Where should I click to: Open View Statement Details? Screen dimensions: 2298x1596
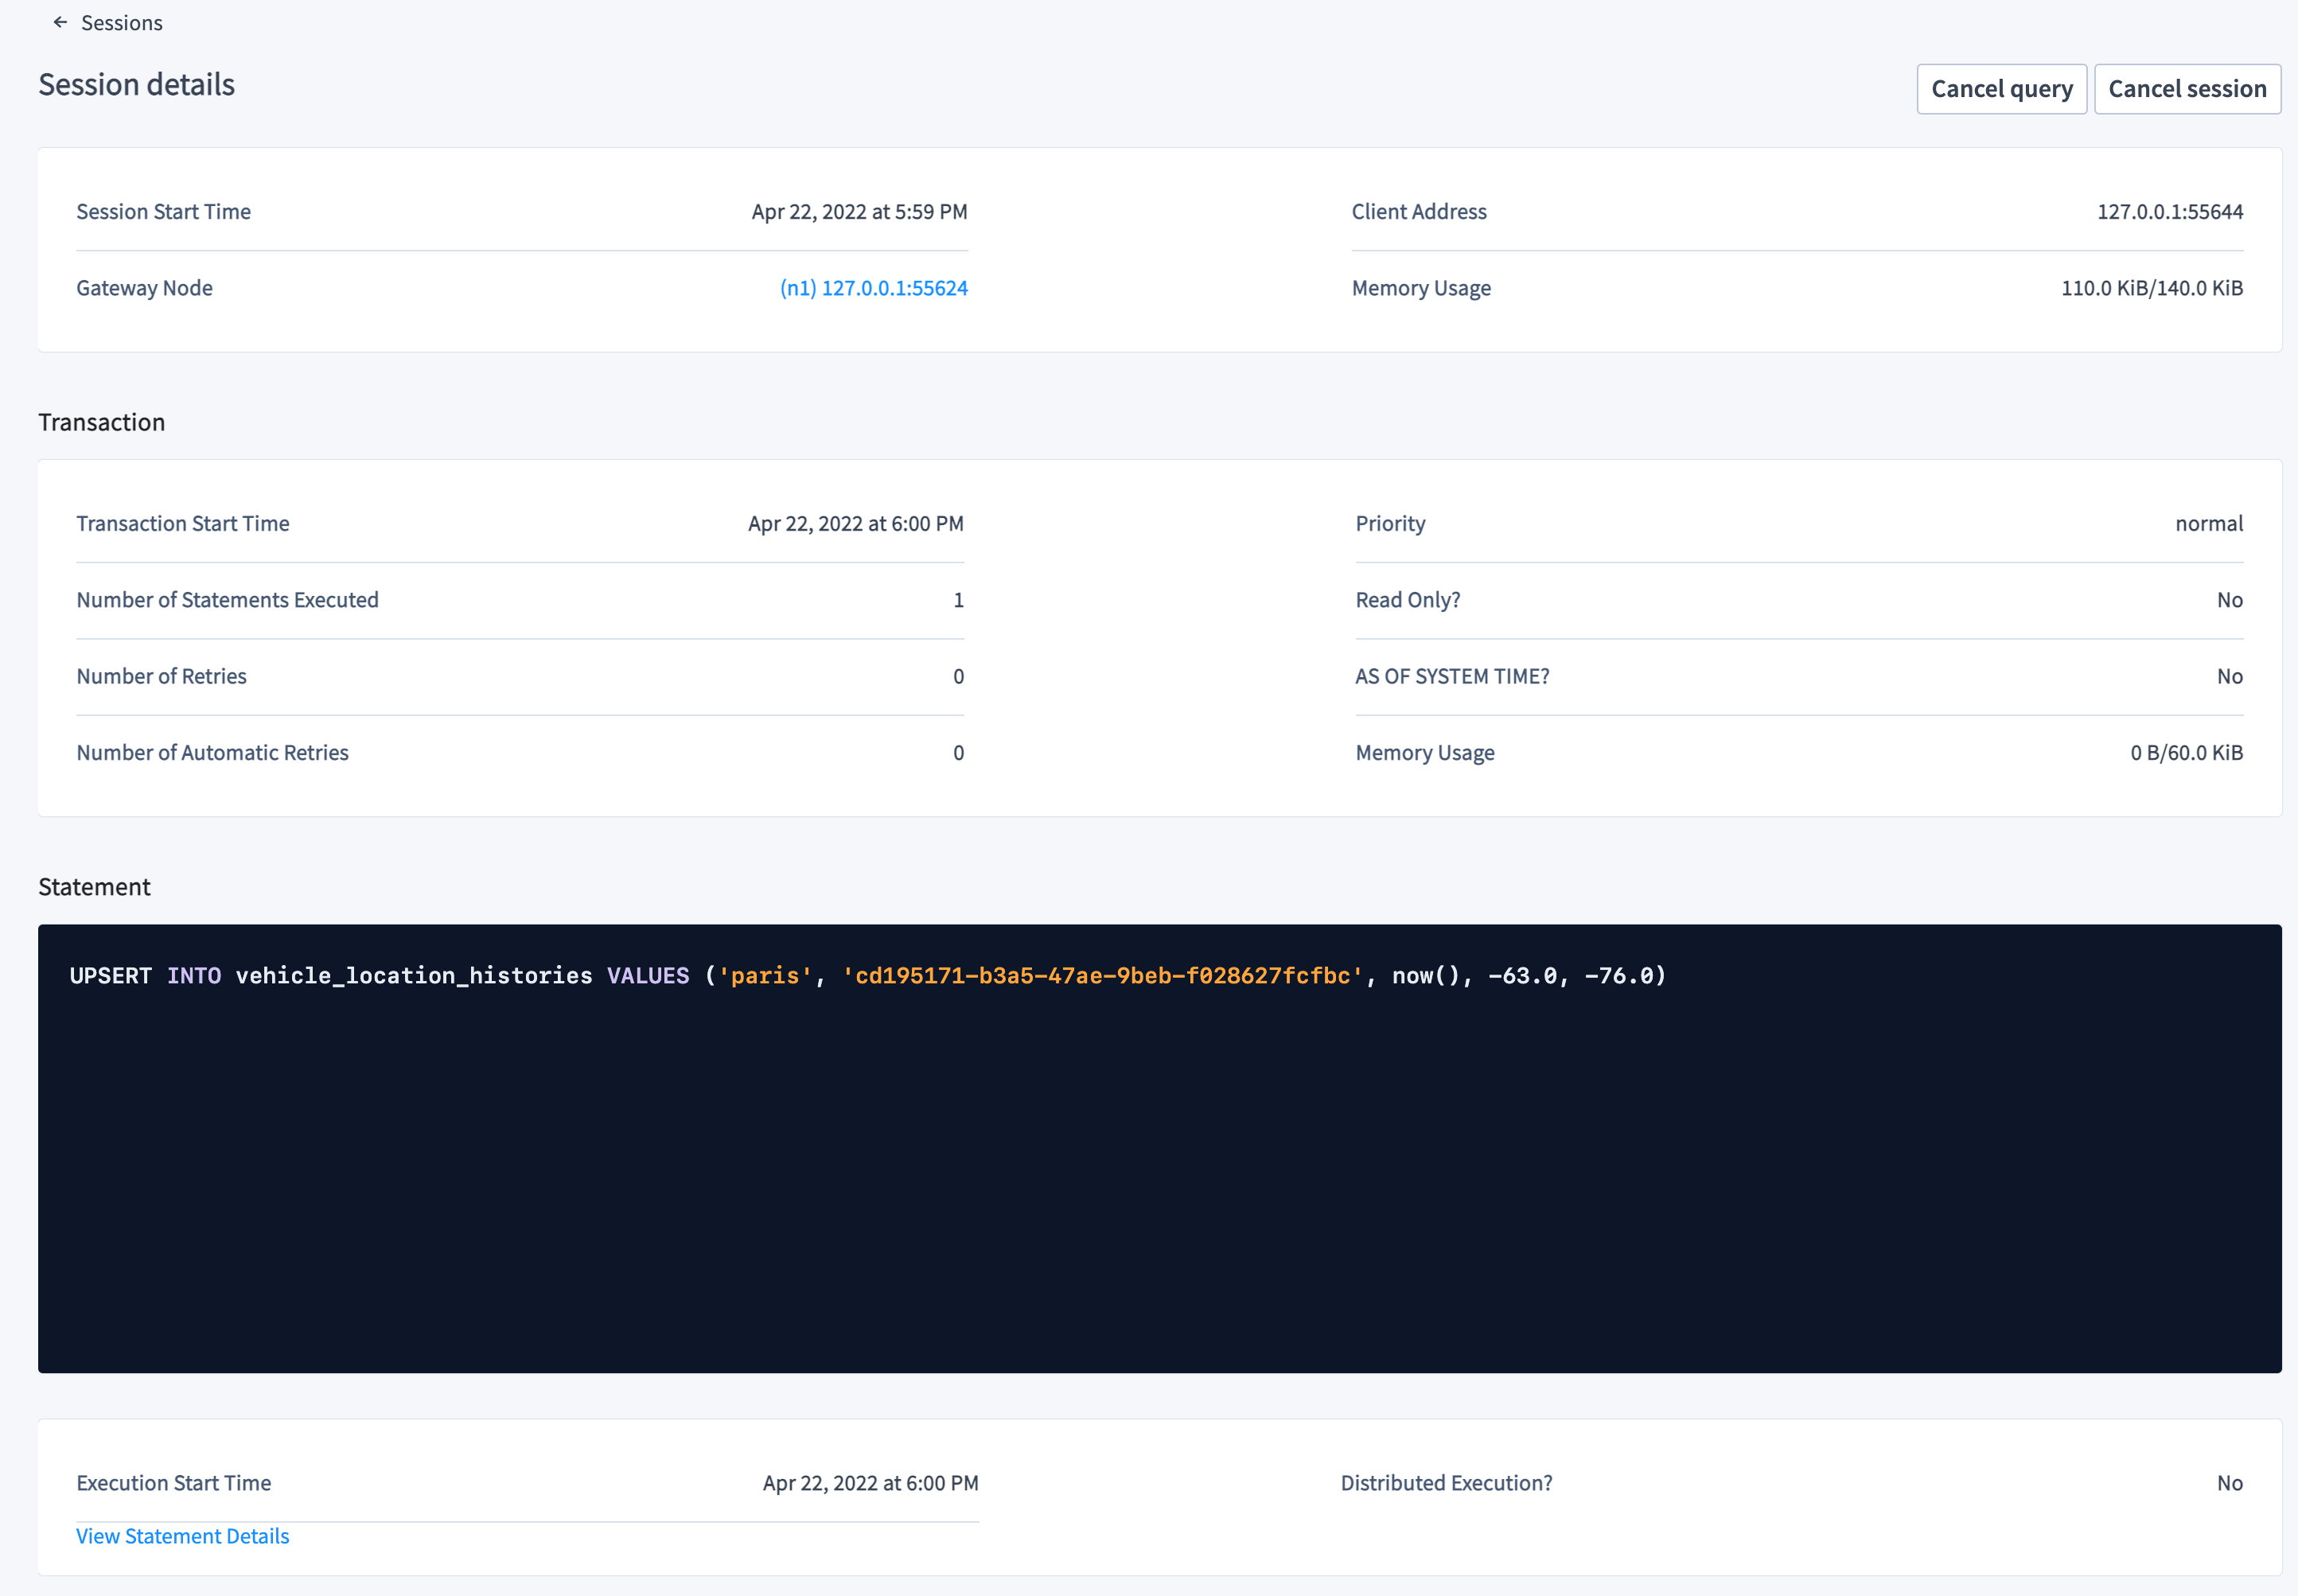[182, 1535]
